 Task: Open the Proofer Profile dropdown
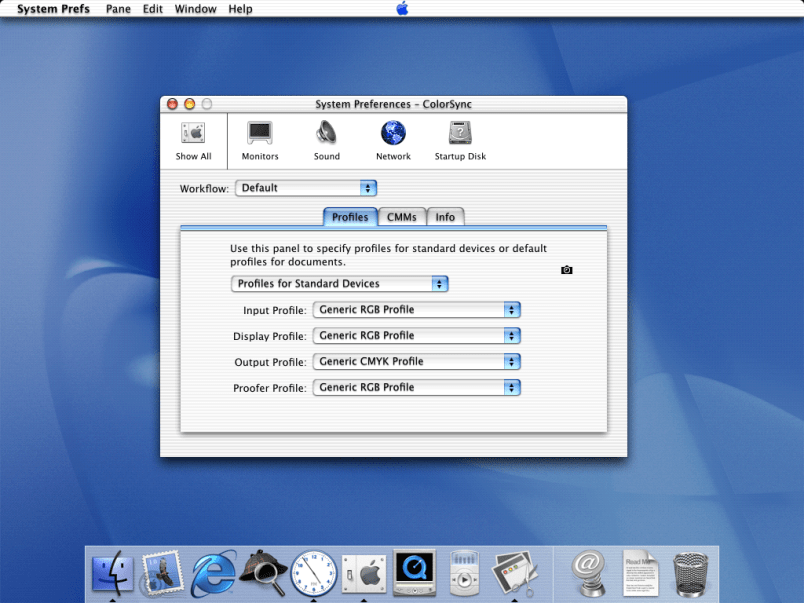(x=416, y=388)
